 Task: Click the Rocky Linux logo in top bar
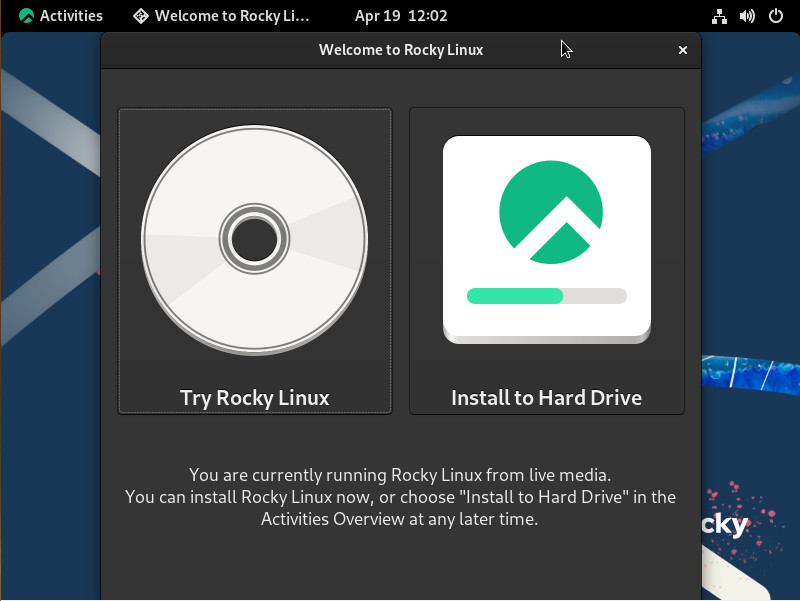[27, 16]
